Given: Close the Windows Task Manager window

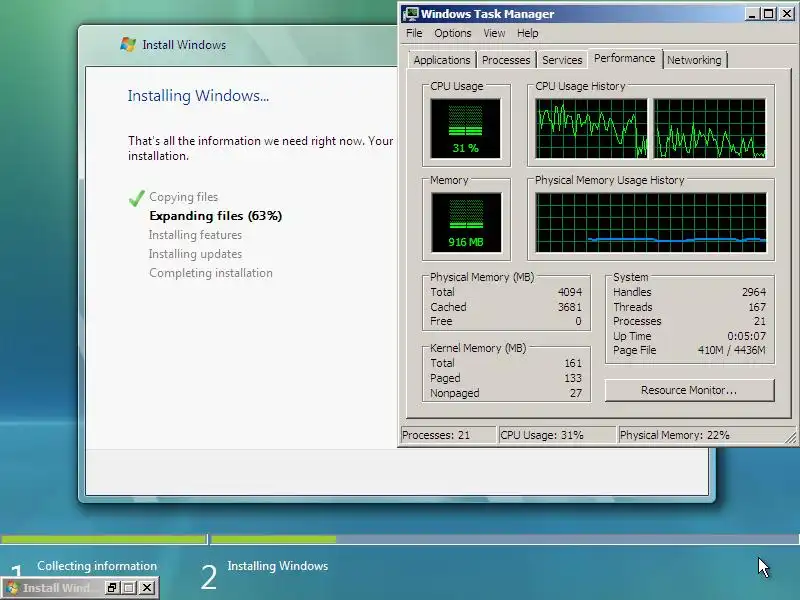Looking at the screenshot, I should (x=787, y=14).
